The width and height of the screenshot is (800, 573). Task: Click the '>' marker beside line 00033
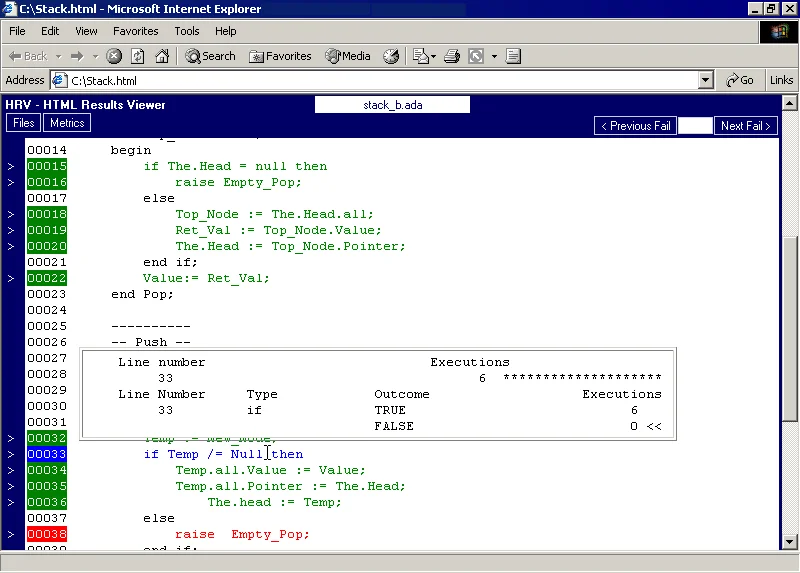11,454
